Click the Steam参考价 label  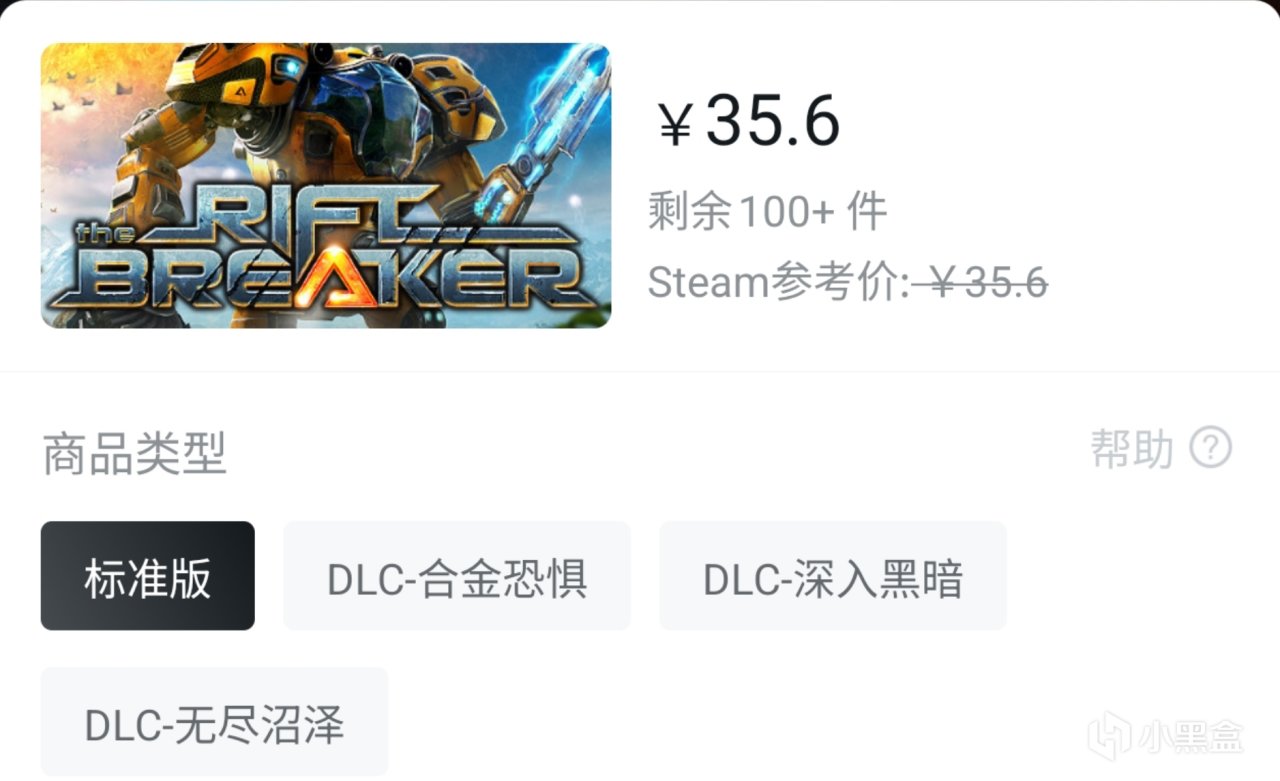pyautogui.click(x=779, y=284)
